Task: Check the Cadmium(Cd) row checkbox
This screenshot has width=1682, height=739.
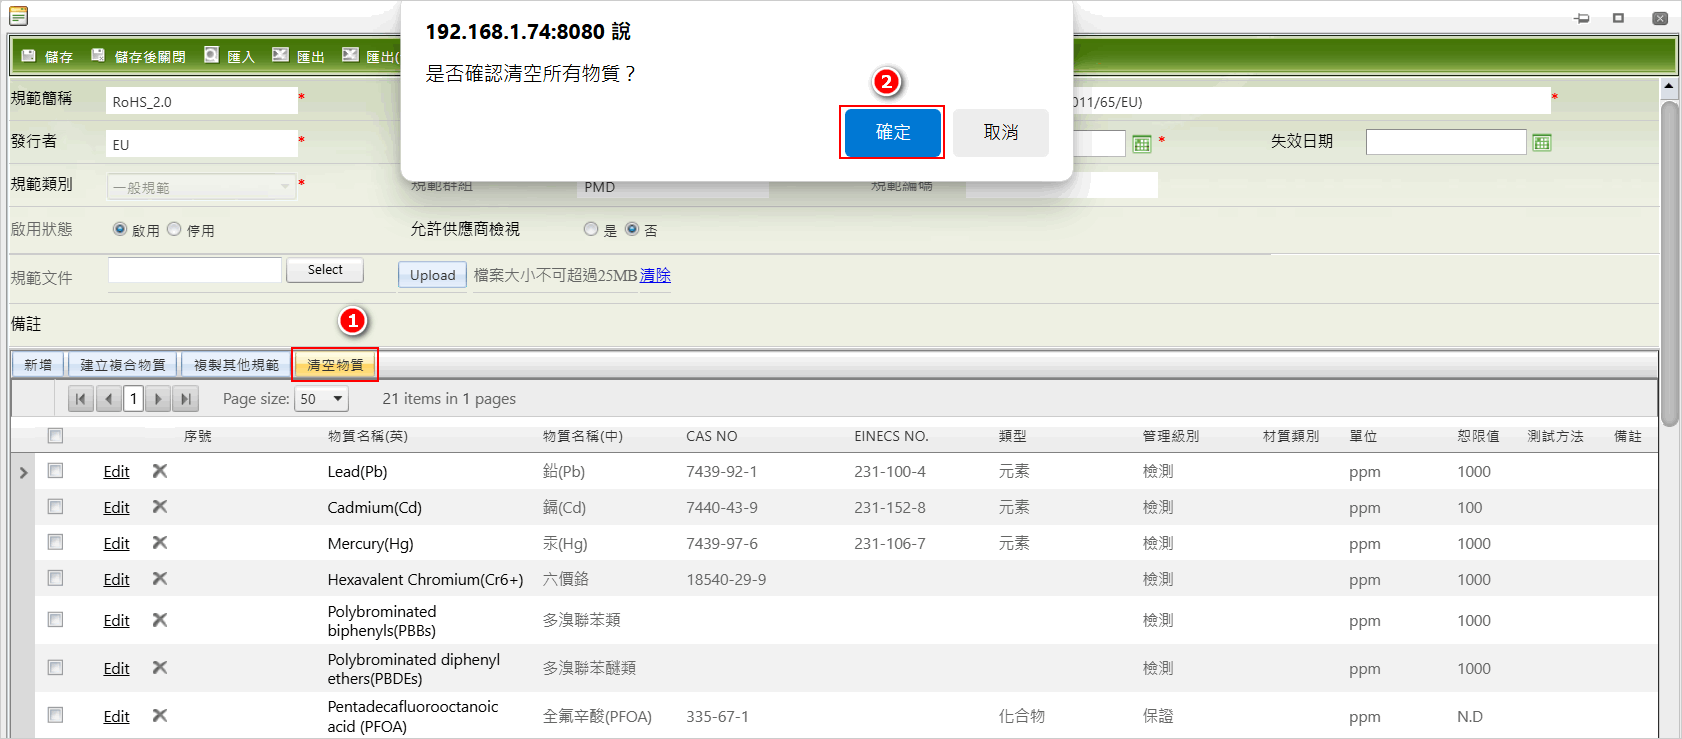Action: [x=55, y=507]
